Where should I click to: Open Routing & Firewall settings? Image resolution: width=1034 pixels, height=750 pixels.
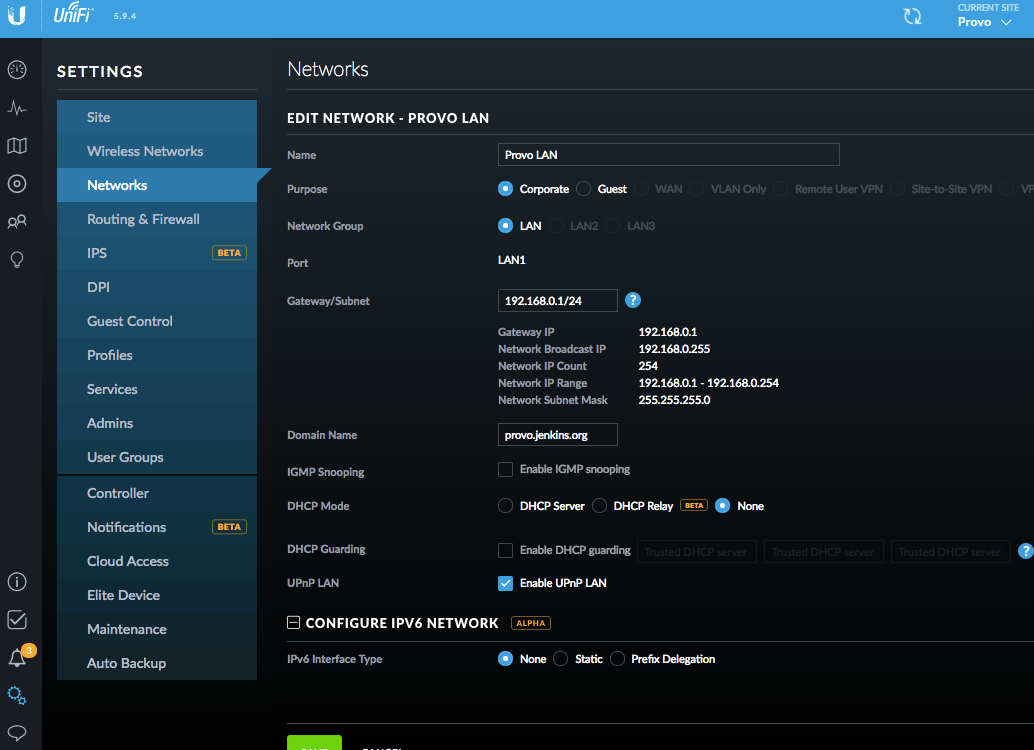143,219
